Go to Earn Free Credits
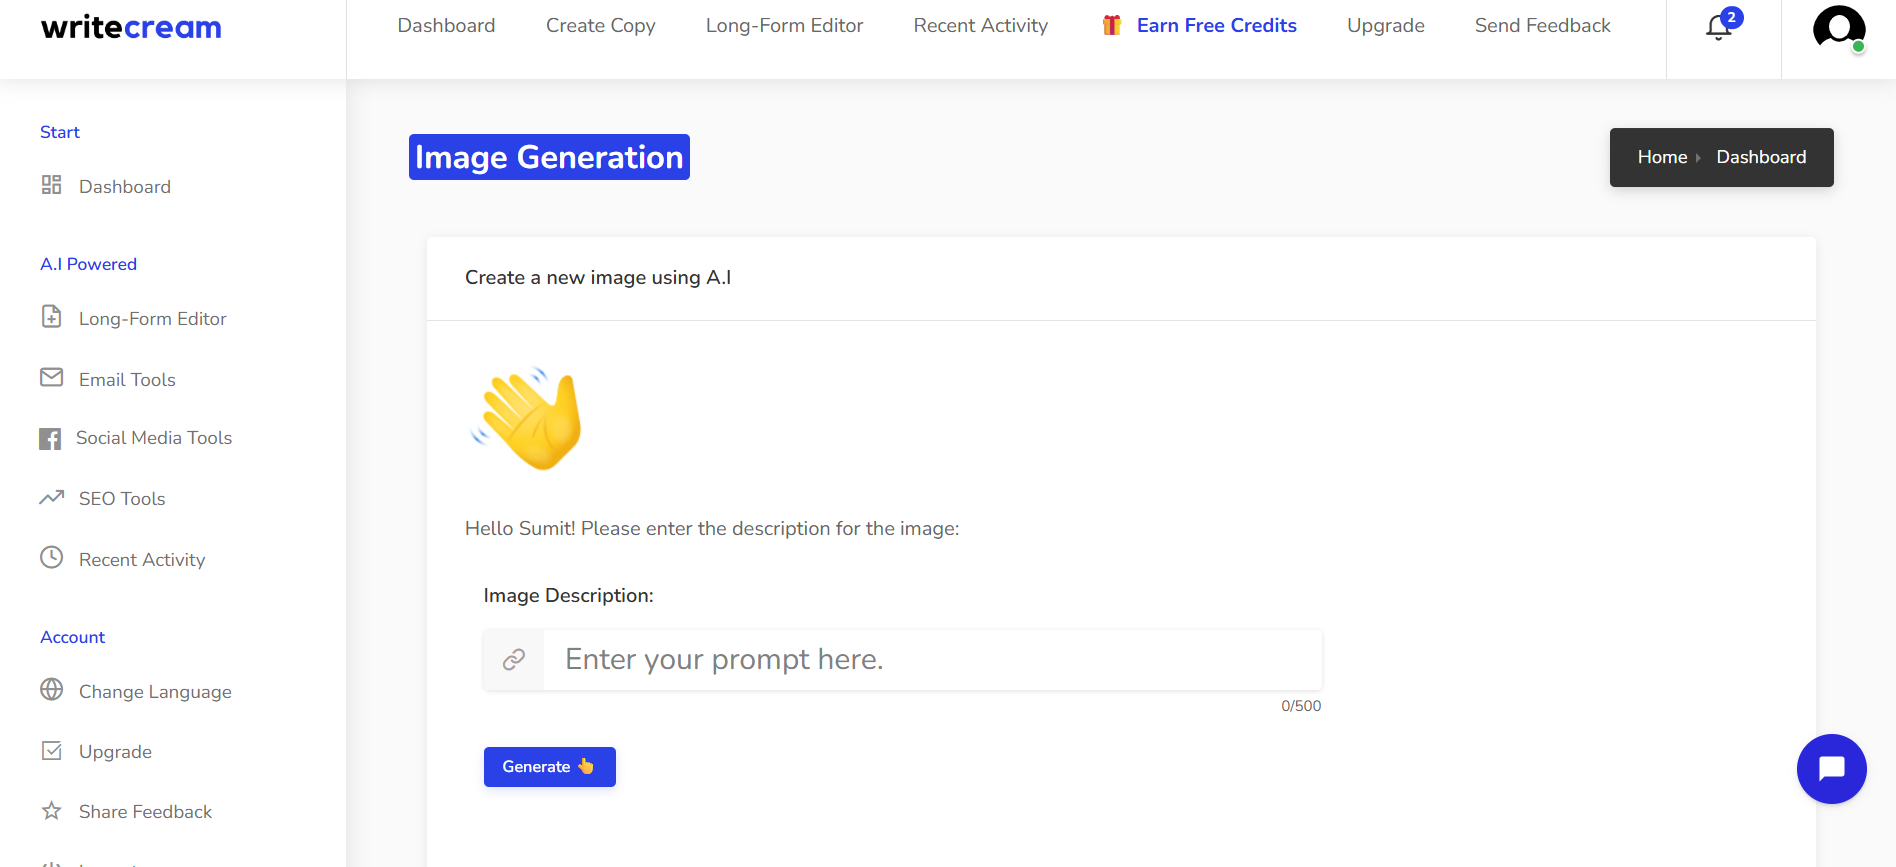This screenshot has width=1896, height=867. click(1216, 26)
